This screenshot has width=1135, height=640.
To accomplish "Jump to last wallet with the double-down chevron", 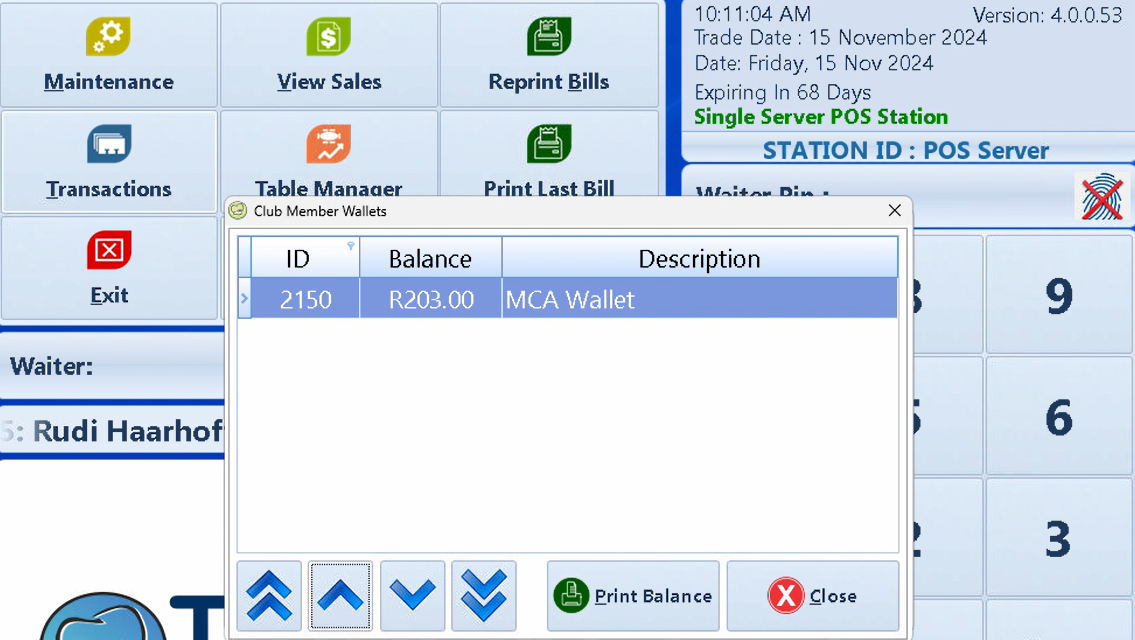I will point(484,596).
